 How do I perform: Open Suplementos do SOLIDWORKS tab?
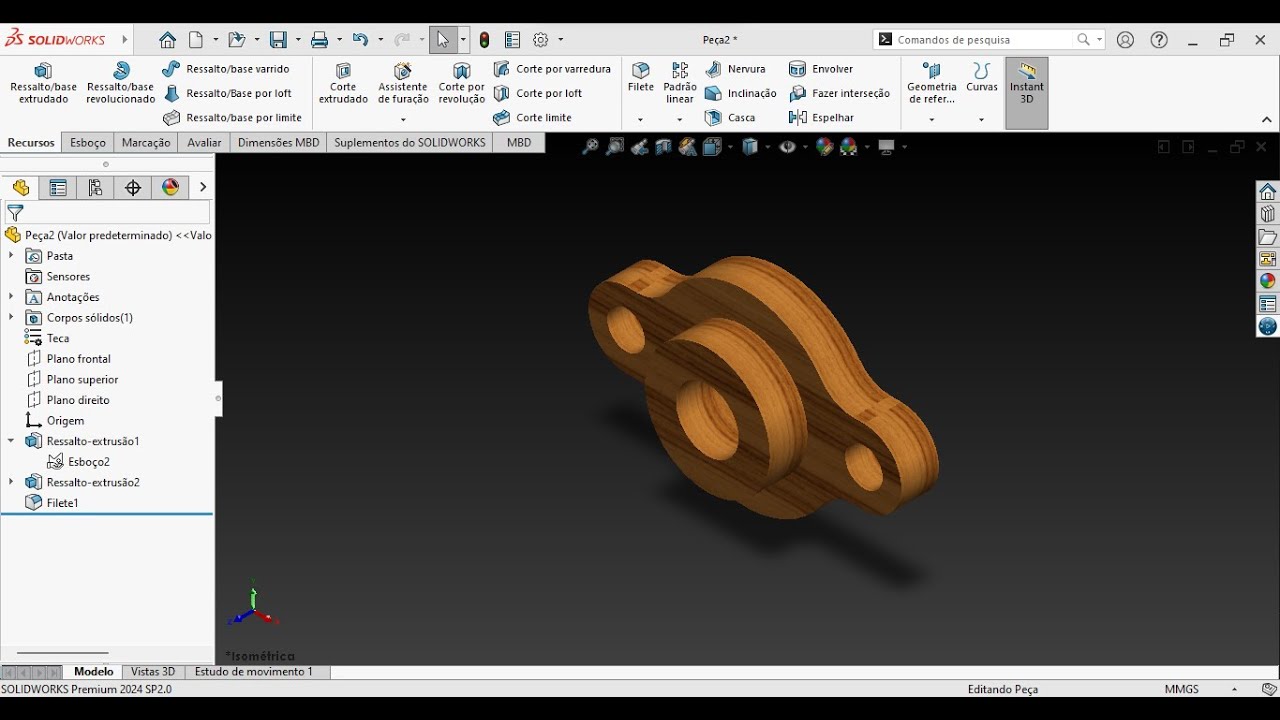[410, 143]
